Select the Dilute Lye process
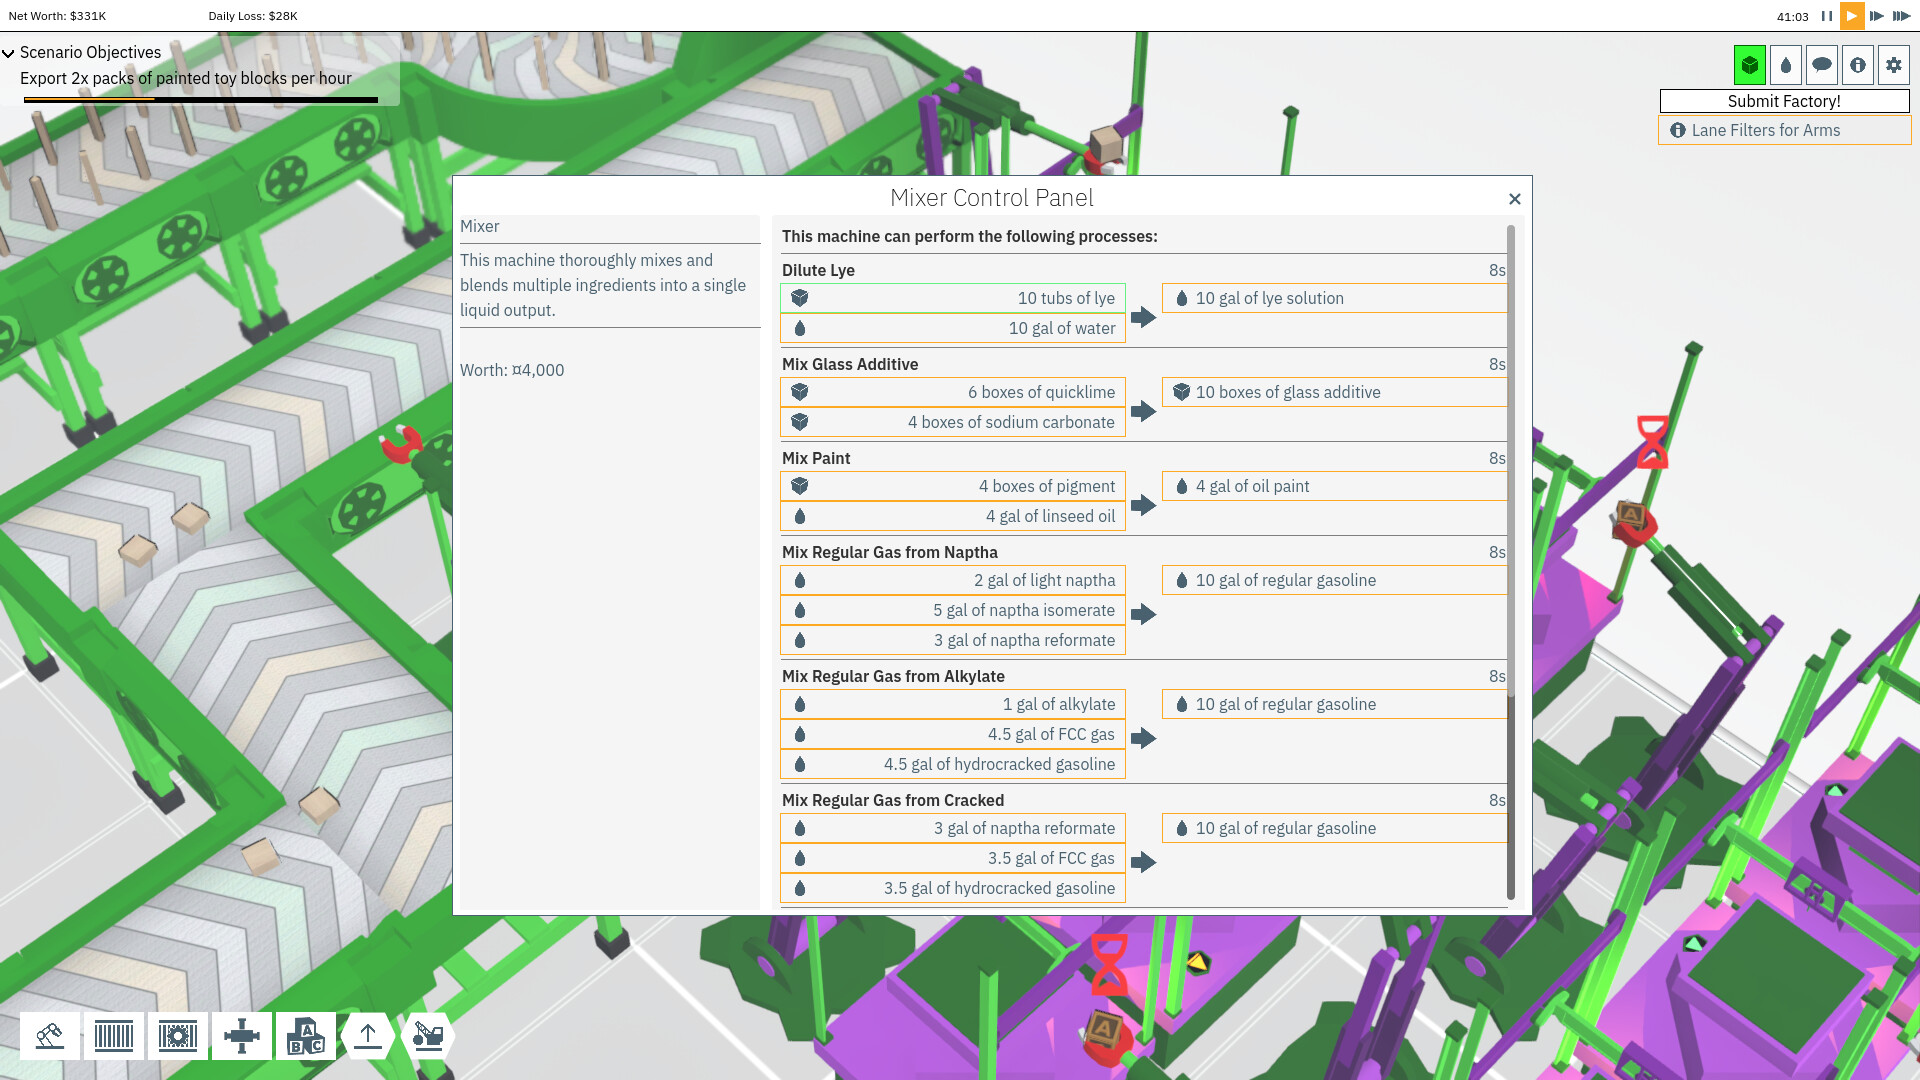Viewport: 1920px width, 1080px height. click(x=818, y=270)
